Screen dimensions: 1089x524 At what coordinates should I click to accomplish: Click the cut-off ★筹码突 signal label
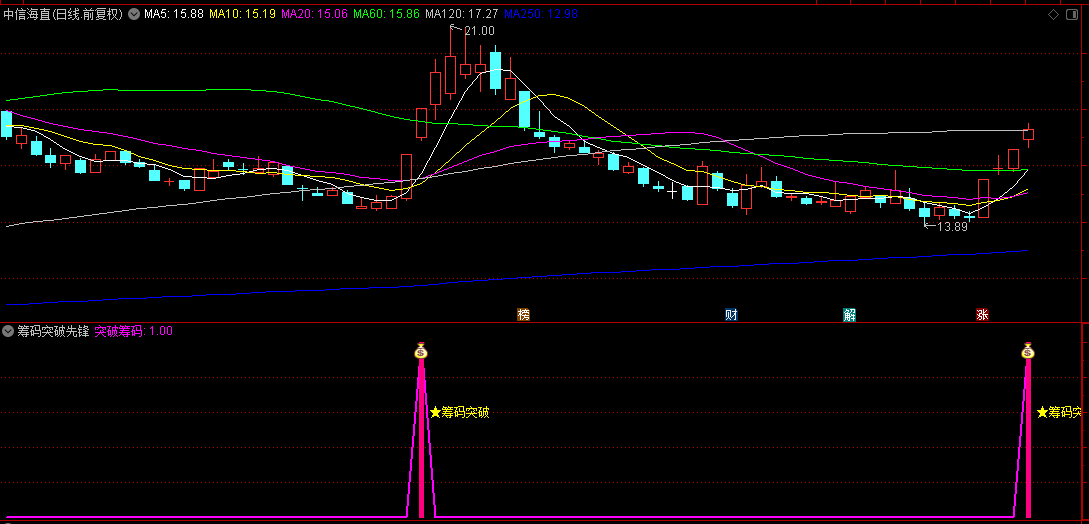pos(1059,412)
